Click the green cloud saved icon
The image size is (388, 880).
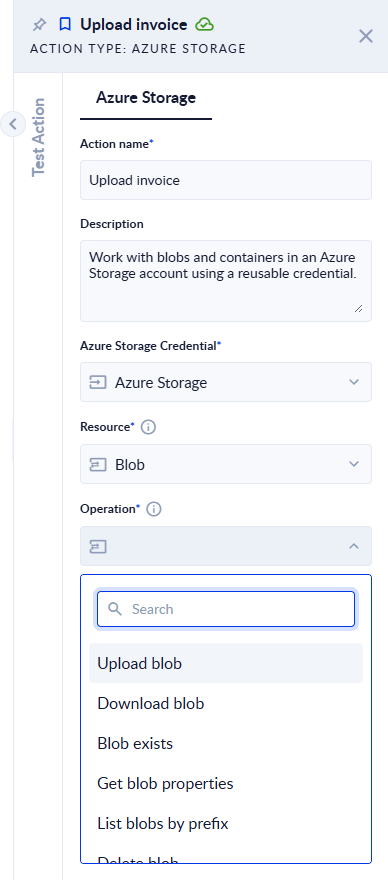click(204, 25)
